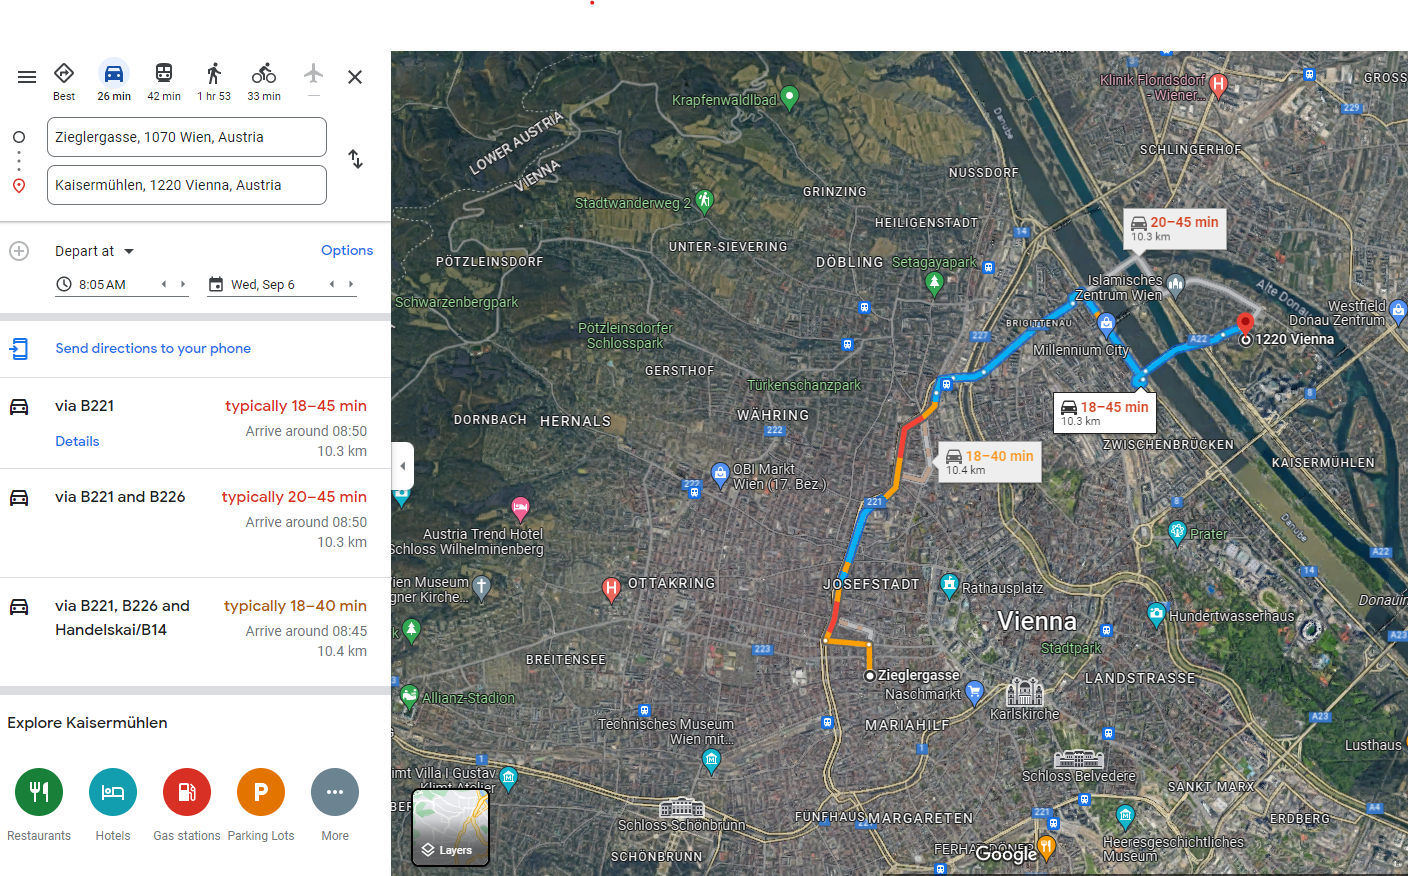Select Driving travel mode
Viewport: 1408px width, 876px height.
pyautogui.click(x=114, y=80)
